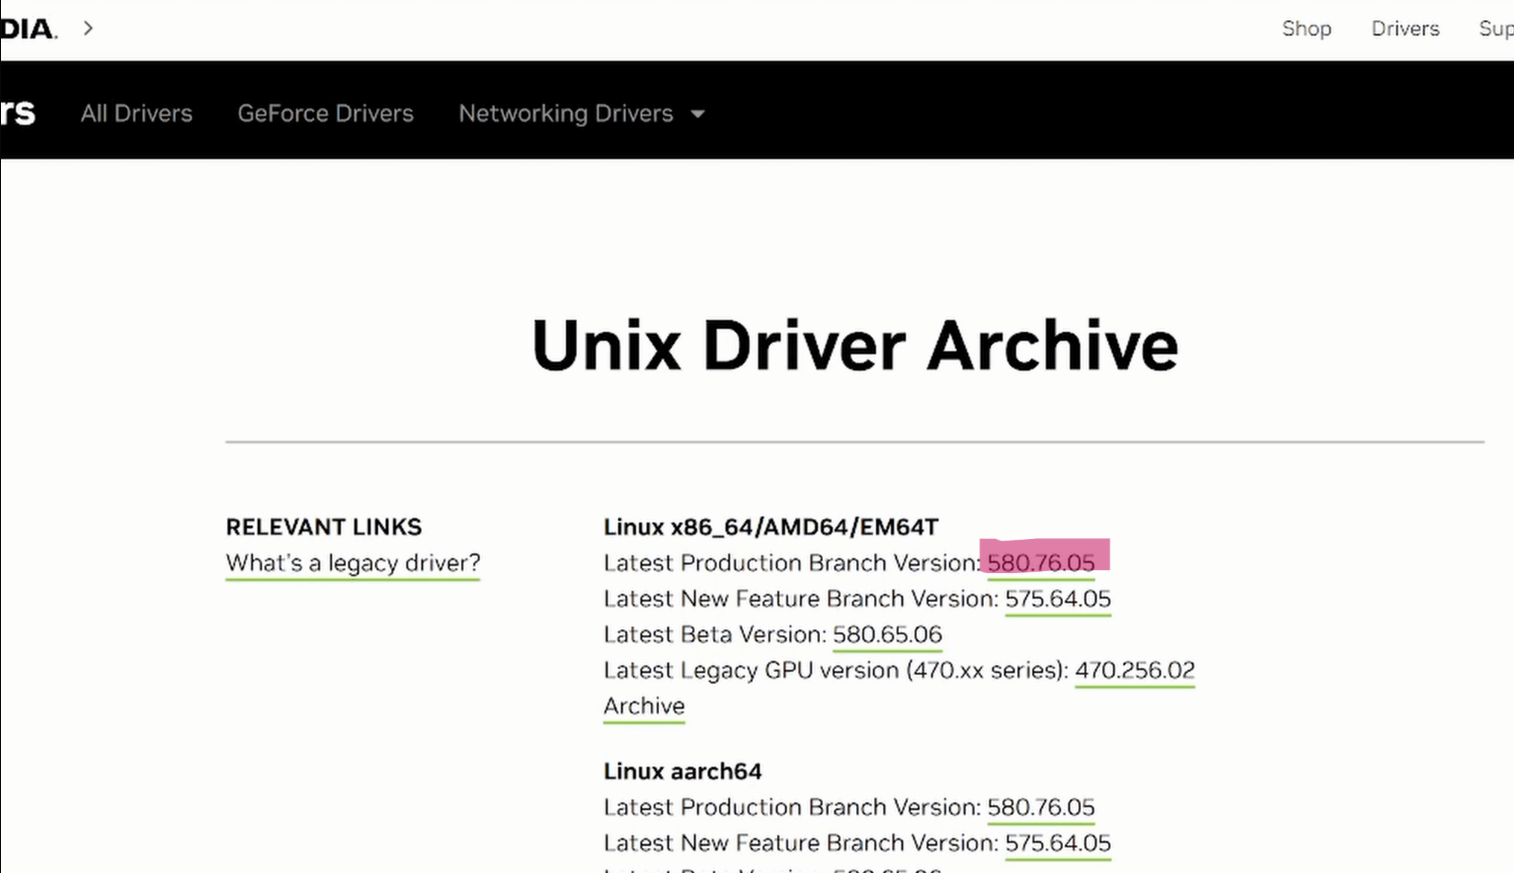Select Drivers in the top-right navigation
1514x873 pixels.
pos(1404,29)
